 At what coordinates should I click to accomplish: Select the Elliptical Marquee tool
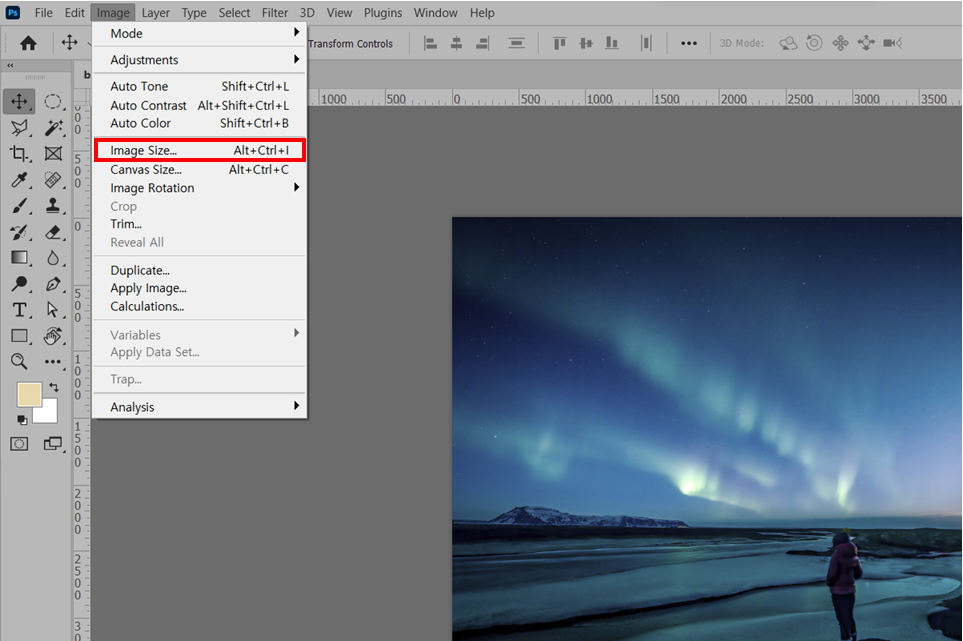click(53, 101)
